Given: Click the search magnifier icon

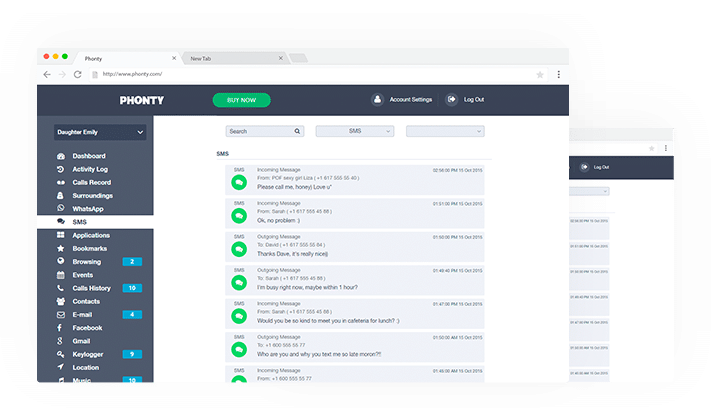Looking at the screenshot, I should point(297,131).
